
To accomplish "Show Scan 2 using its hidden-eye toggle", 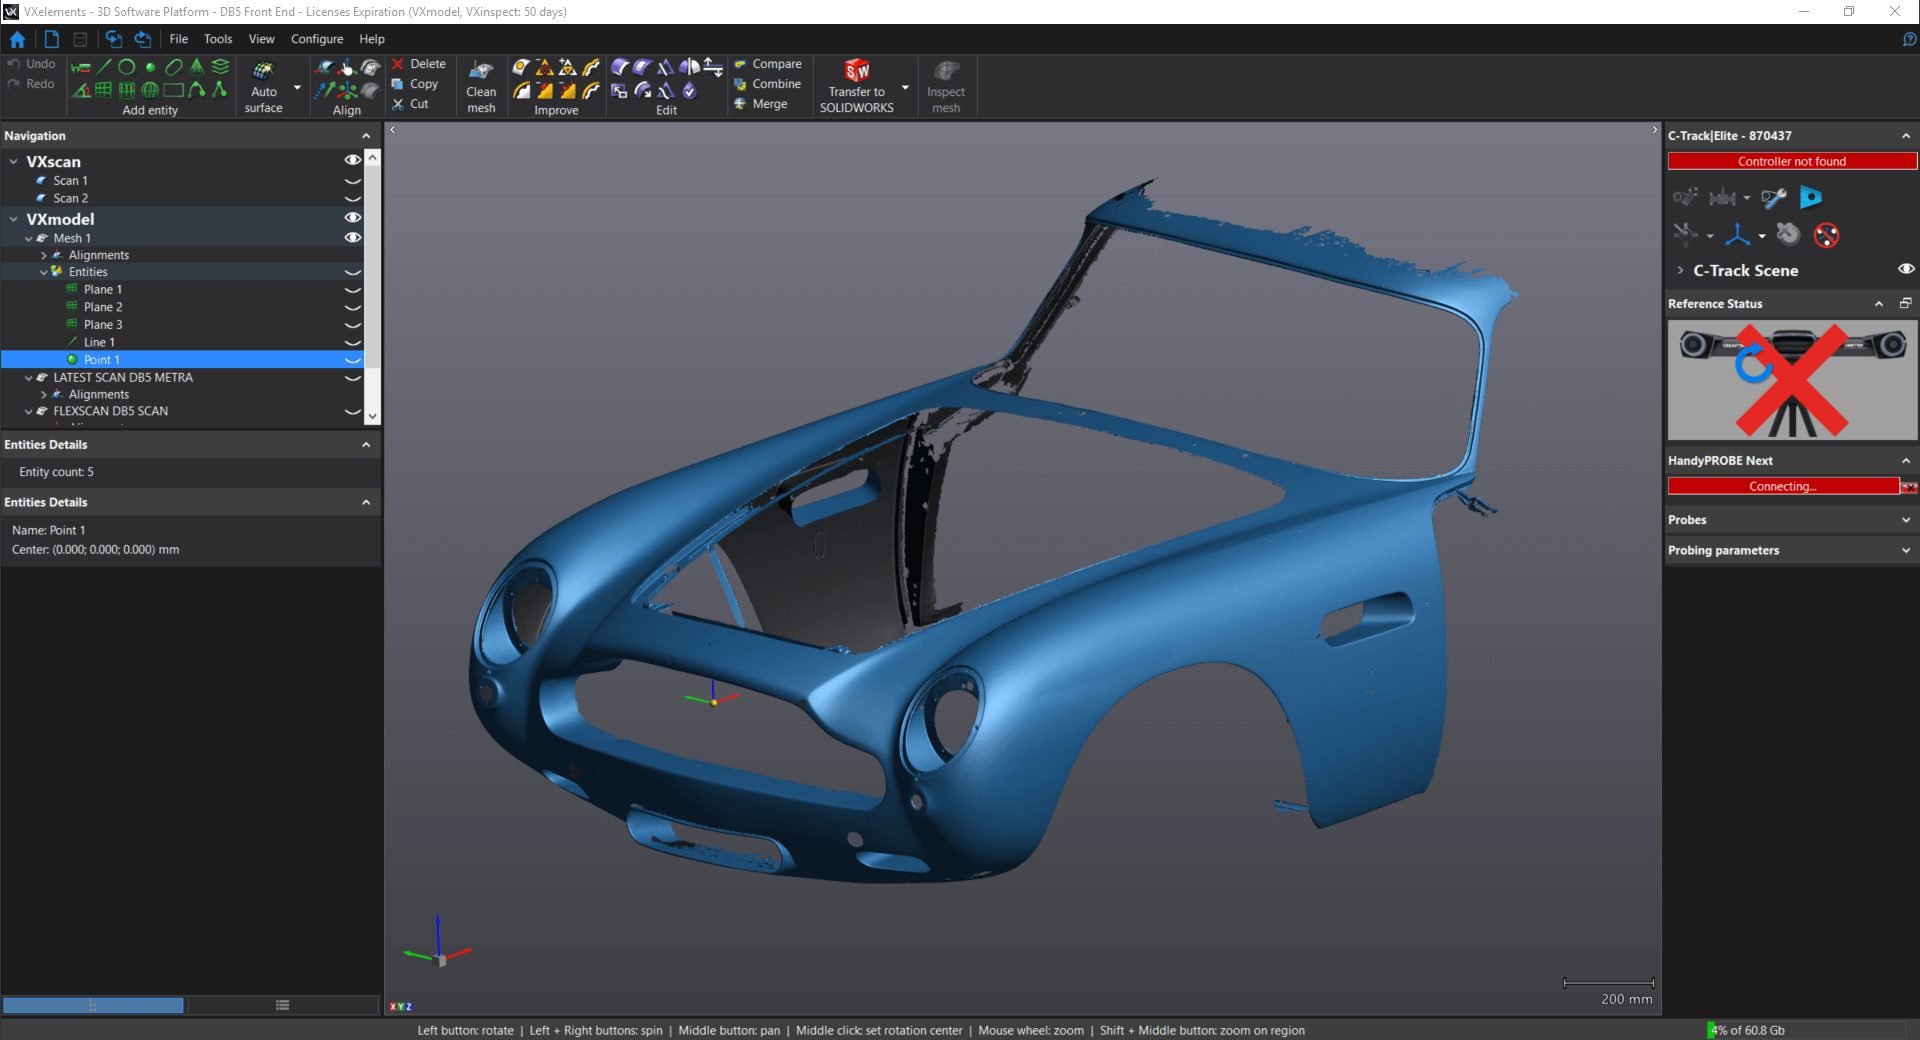I will pos(352,198).
